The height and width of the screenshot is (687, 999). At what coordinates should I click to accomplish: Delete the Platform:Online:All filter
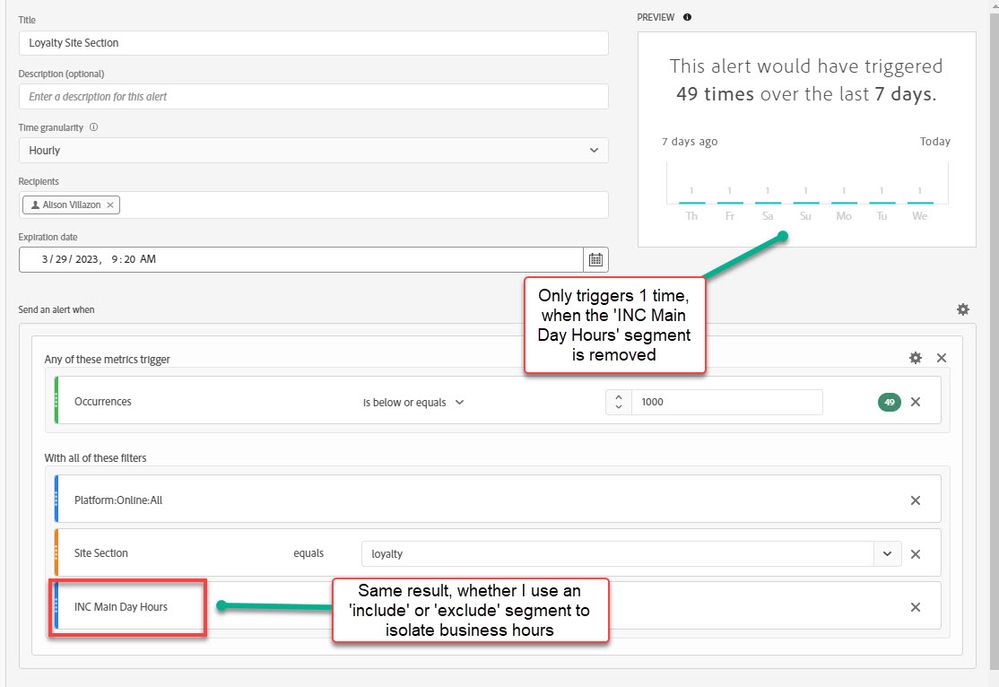[915, 500]
